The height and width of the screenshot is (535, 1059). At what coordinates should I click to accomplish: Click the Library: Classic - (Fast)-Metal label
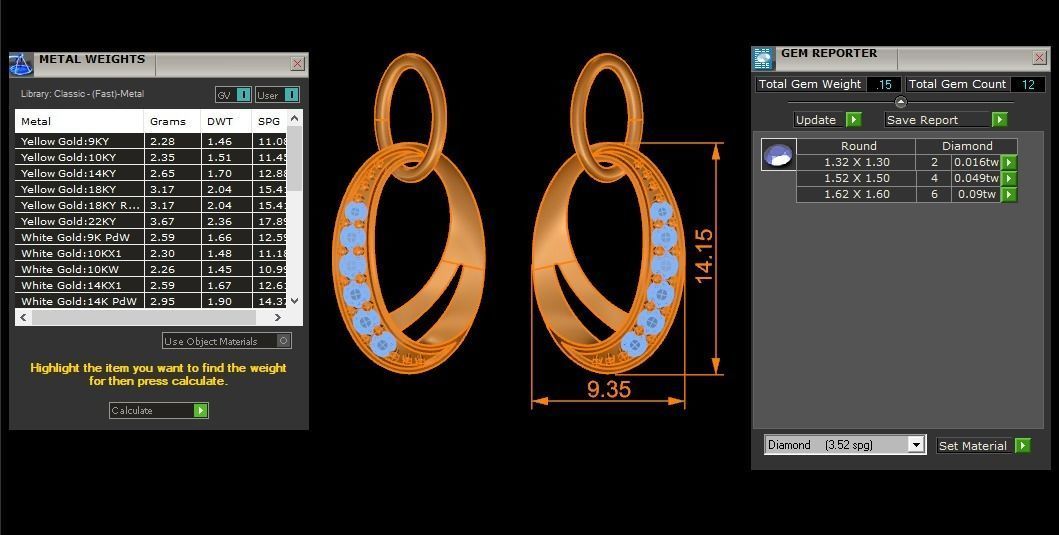tap(82, 94)
